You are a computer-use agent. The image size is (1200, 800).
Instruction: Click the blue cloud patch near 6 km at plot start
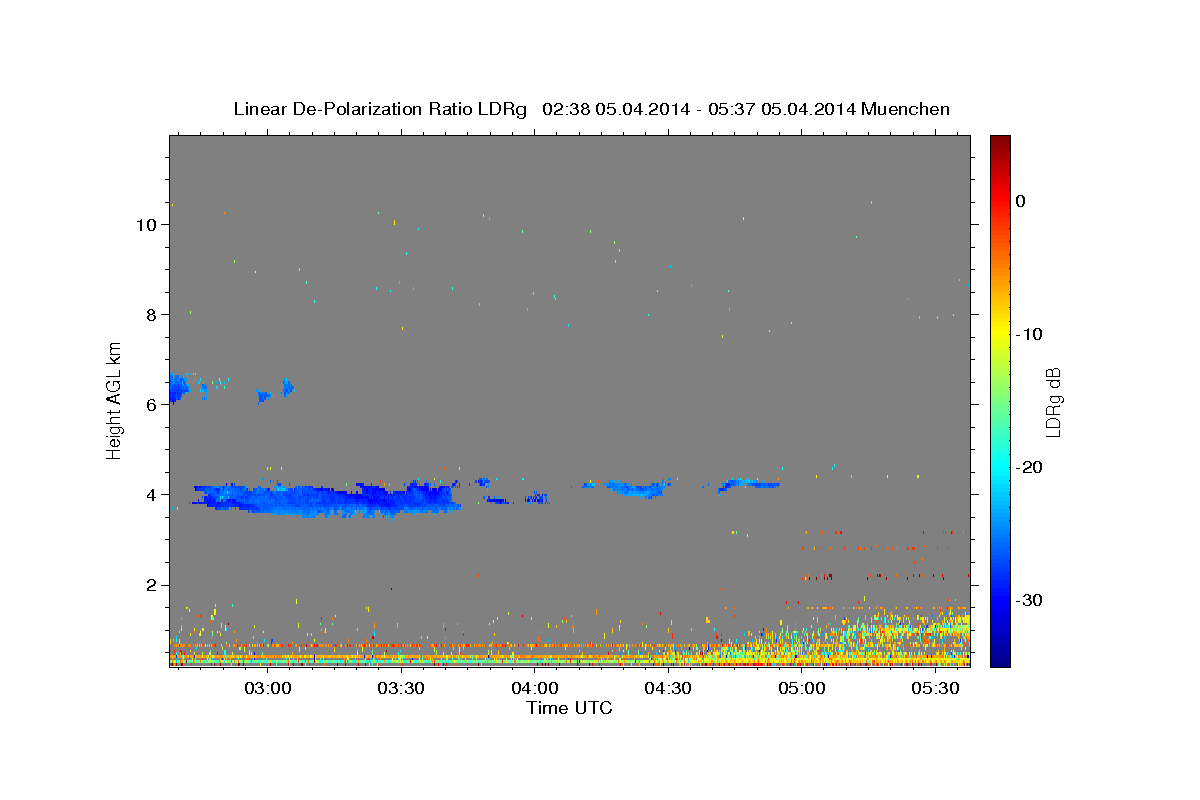178,388
